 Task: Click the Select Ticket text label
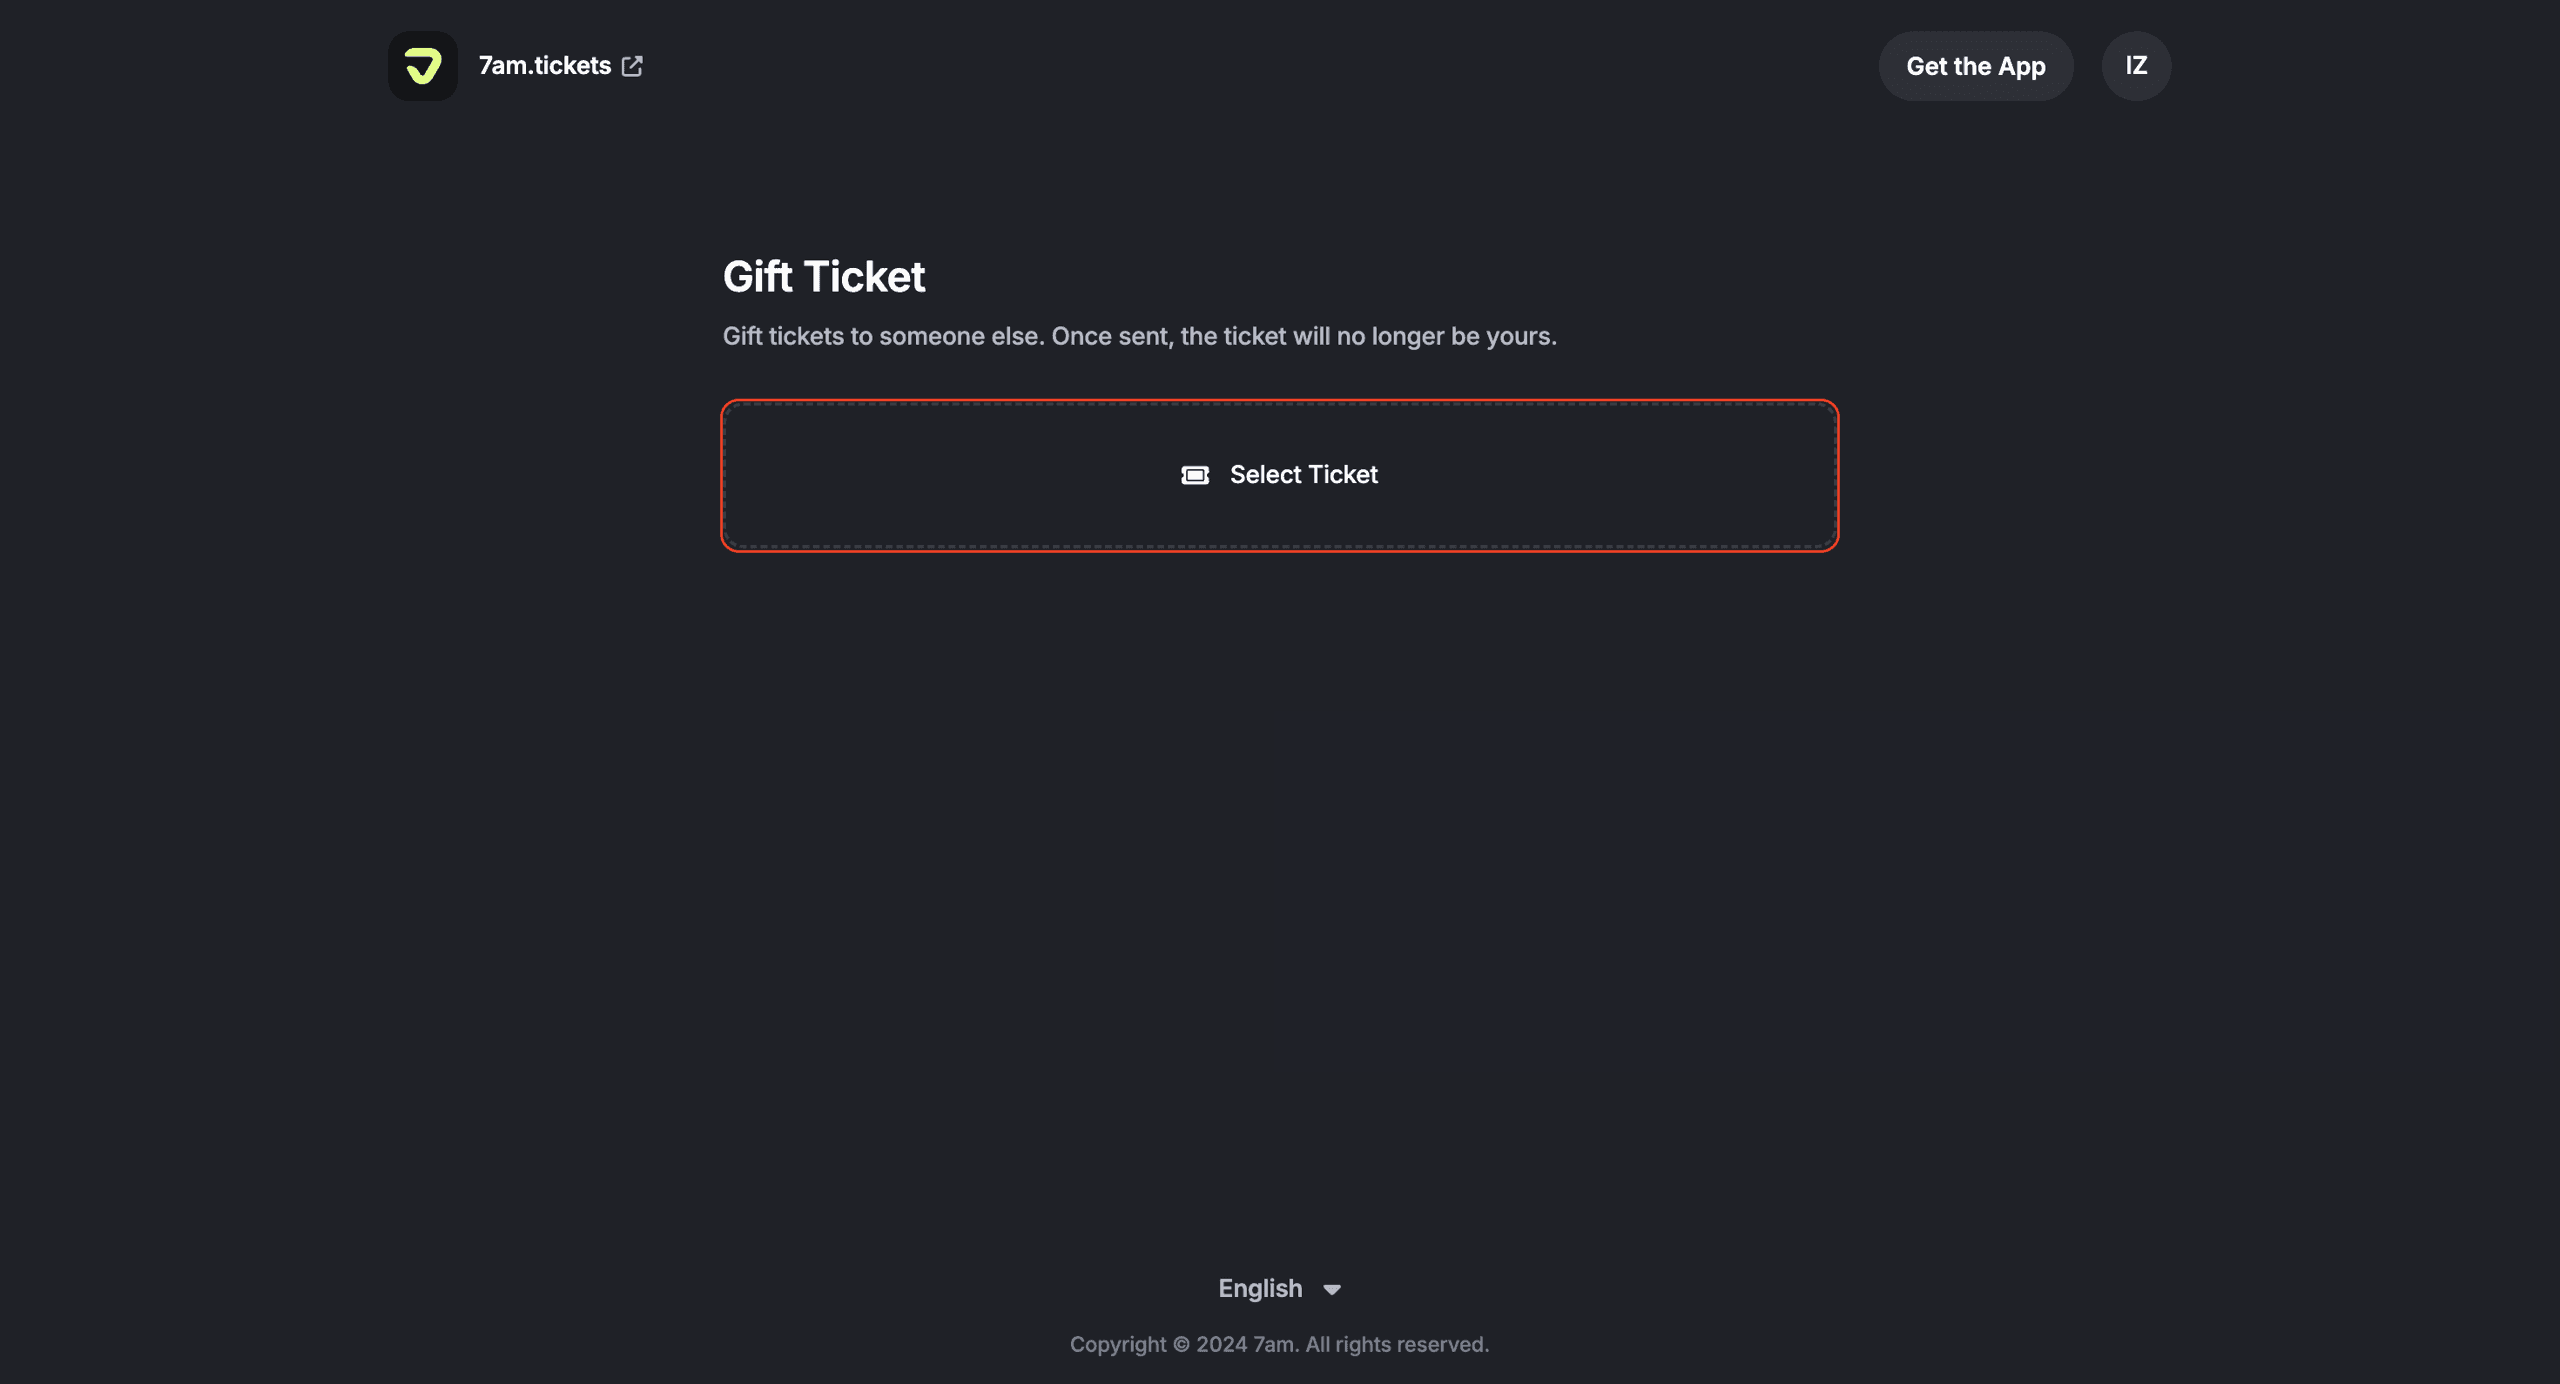pyautogui.click(x=1303, y=475)
